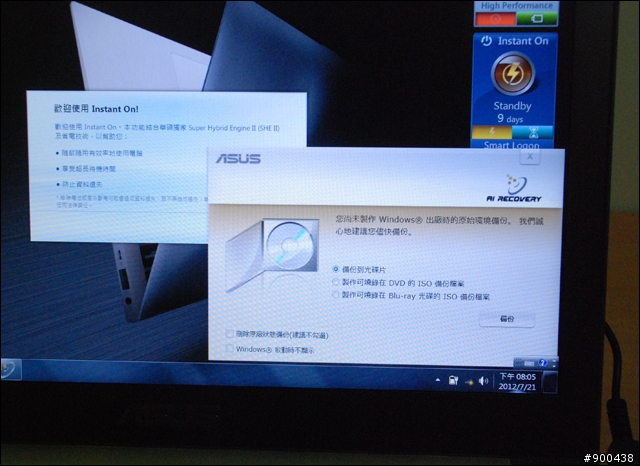Viewport: 640px width, 466px height.
Task: Click the High Performance label
Action: click(516, 6)
